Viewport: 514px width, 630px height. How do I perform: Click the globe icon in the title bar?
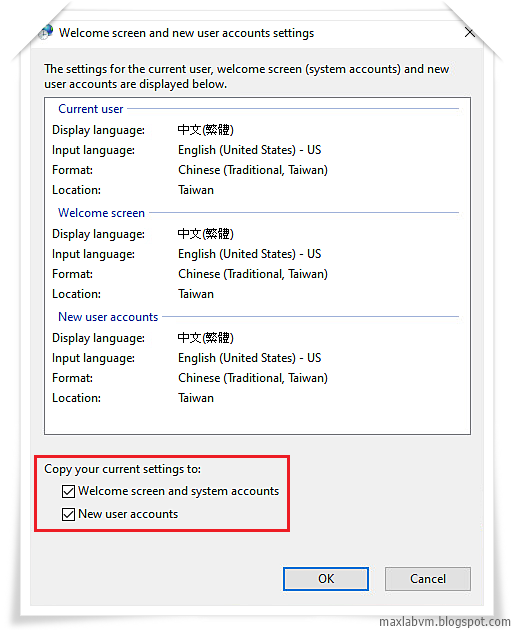(46, 32)
